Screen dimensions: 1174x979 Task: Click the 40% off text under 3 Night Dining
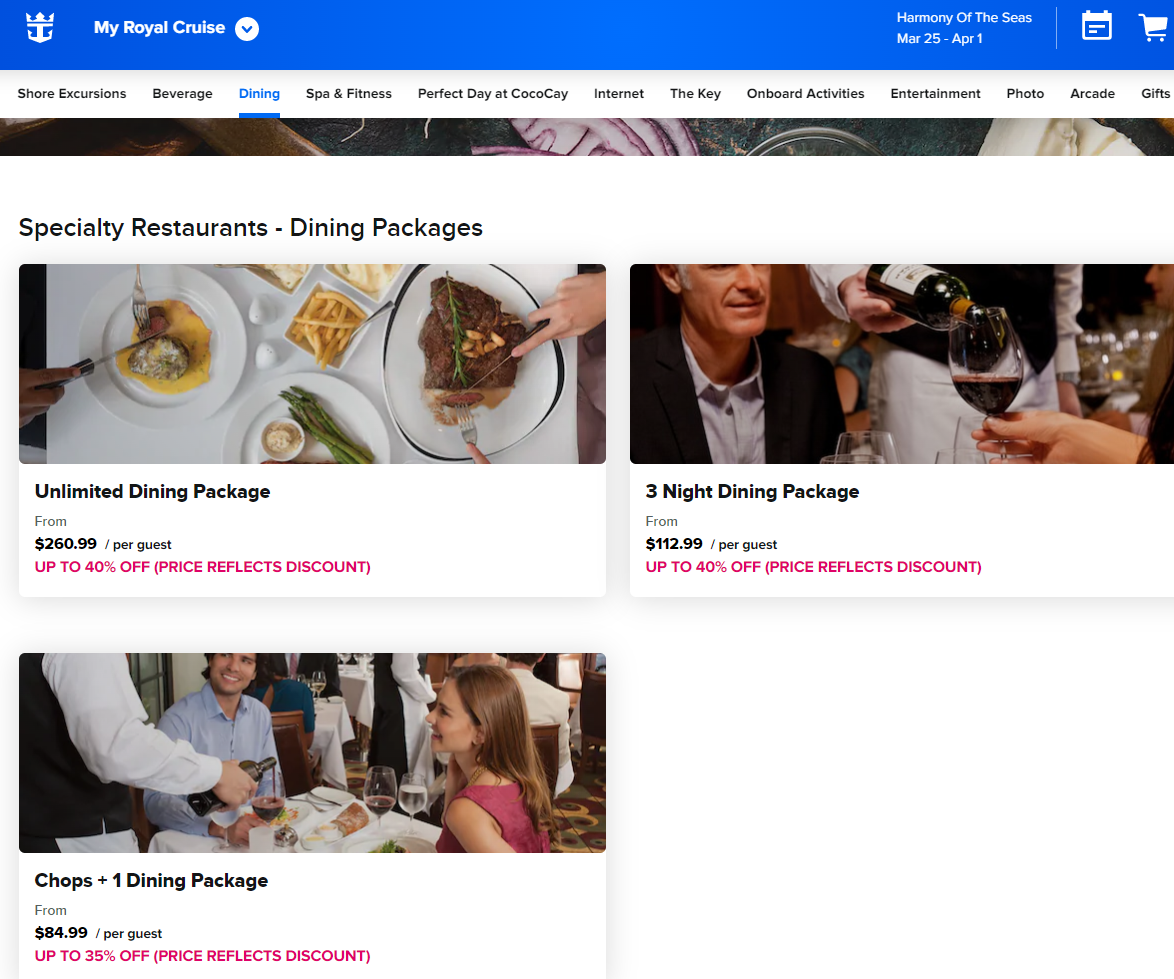(x=813, y=567)
